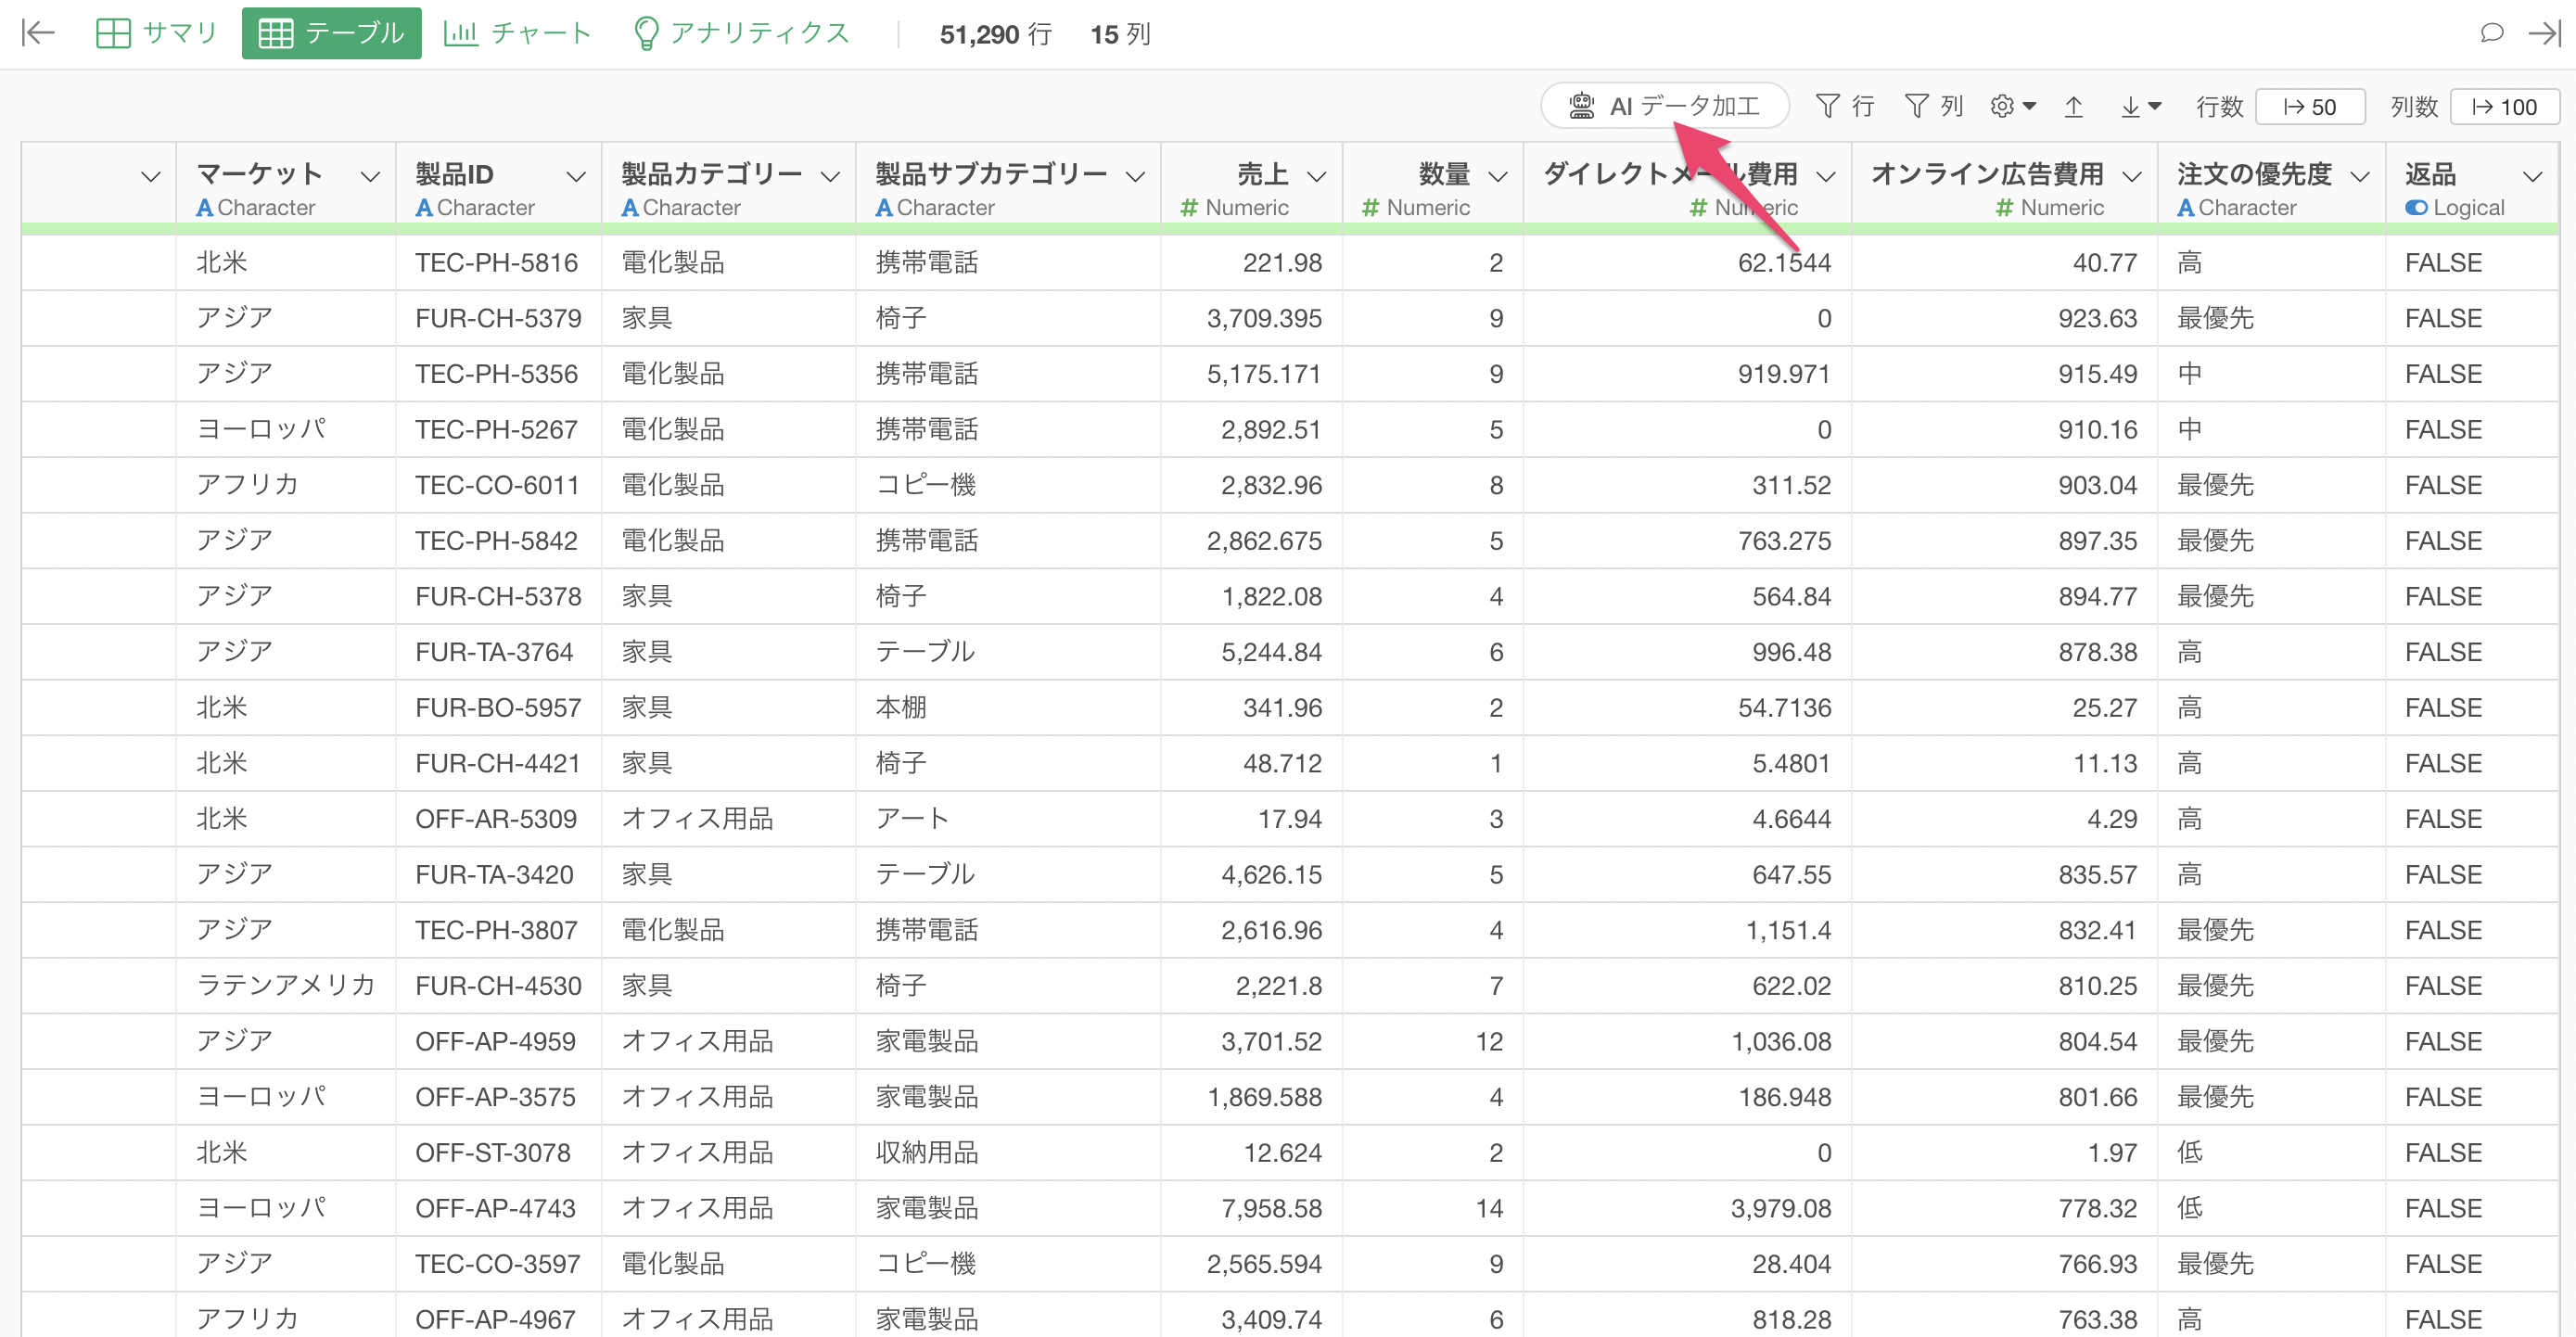Select cell TEC-PH-5816
This screenshot has width=2576, height=1337.
pos(497,263)
